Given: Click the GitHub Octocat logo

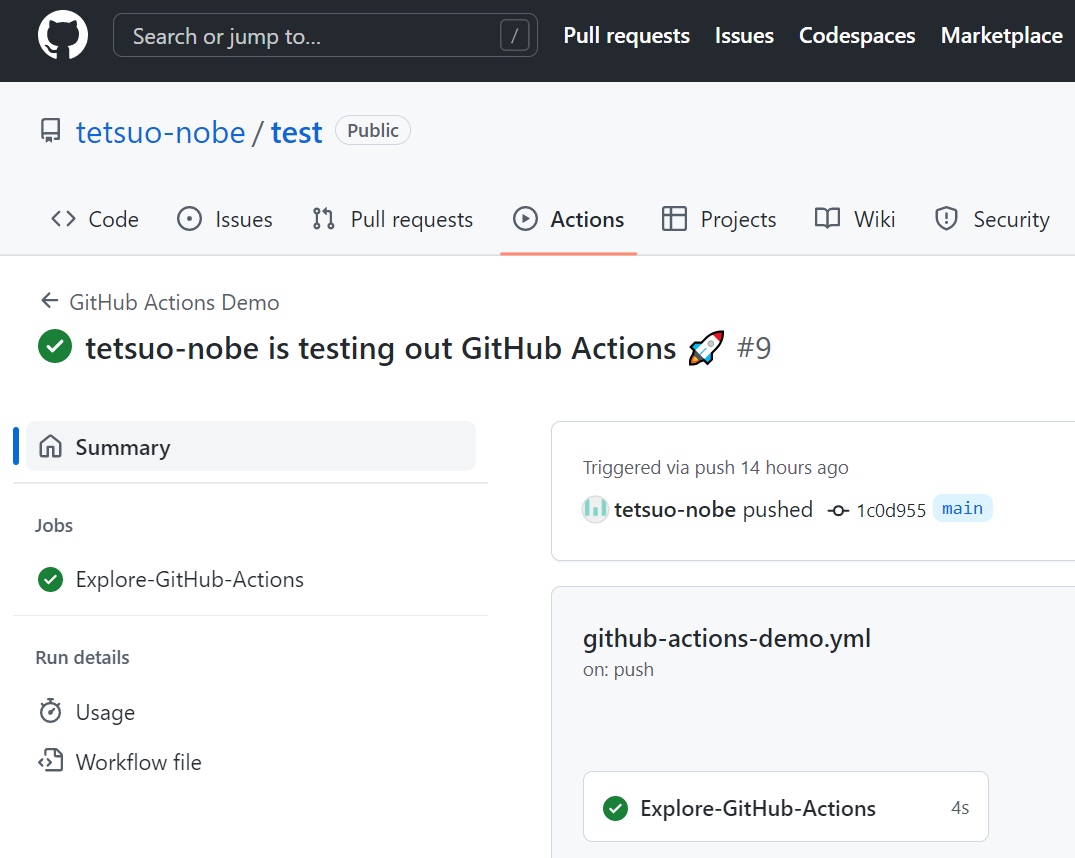Looking at the screenshot, I should coord(63,36).
